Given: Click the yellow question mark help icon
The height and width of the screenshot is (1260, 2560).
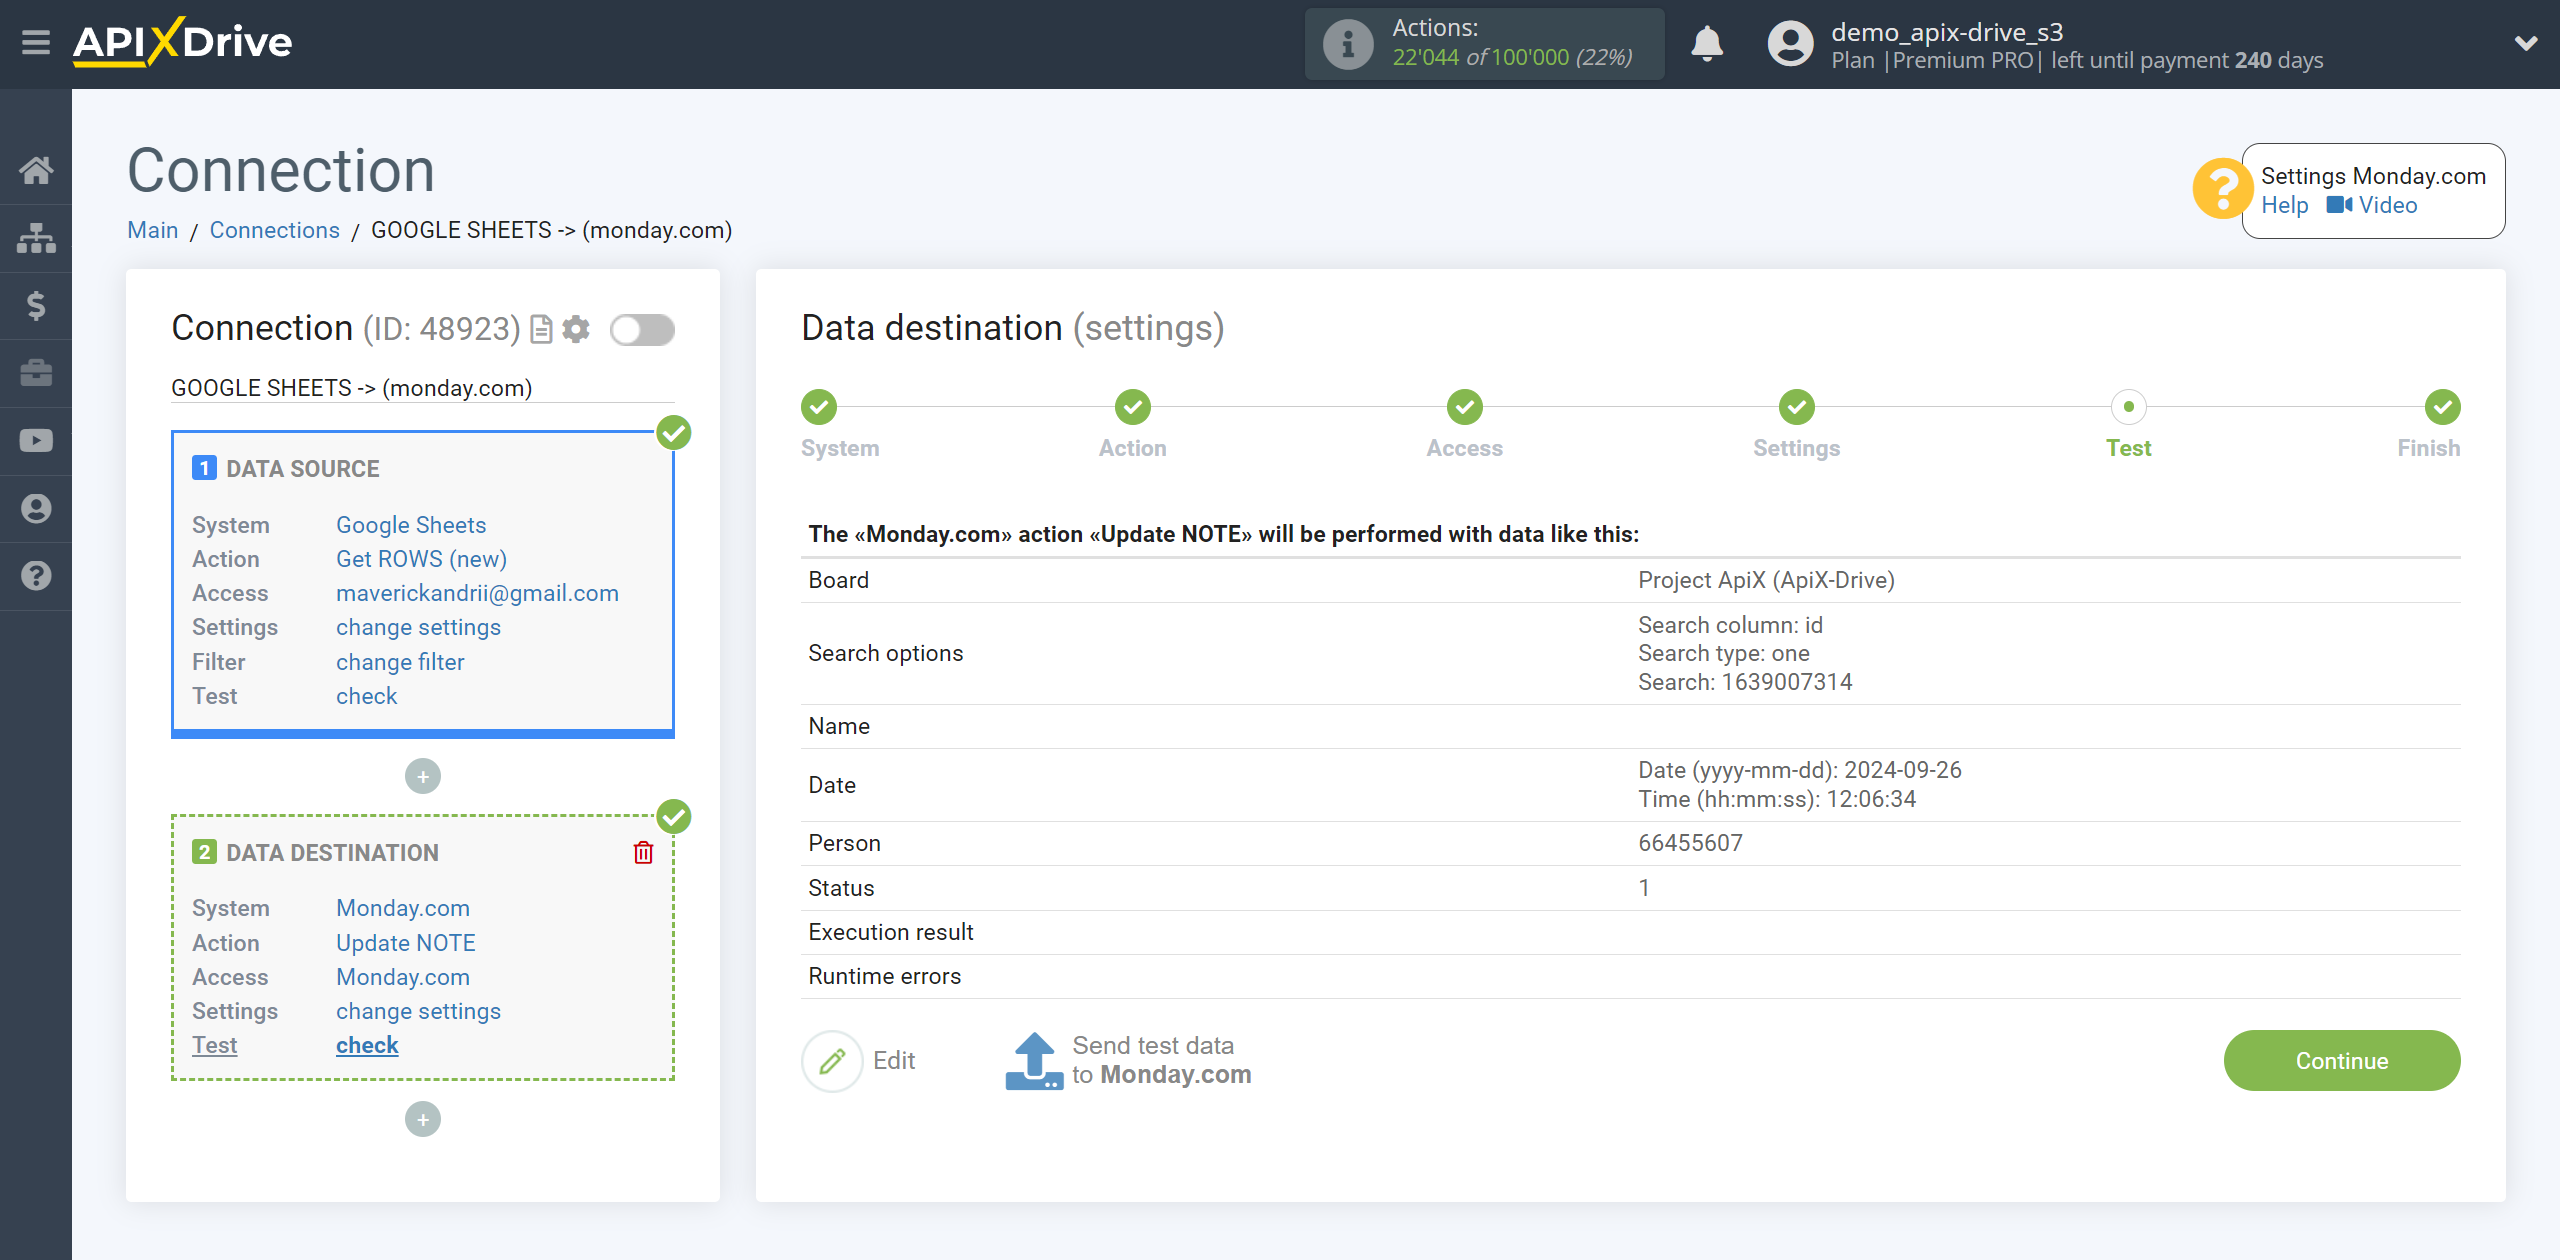Looking at the screenshot, I should [x=2222, y=189].
